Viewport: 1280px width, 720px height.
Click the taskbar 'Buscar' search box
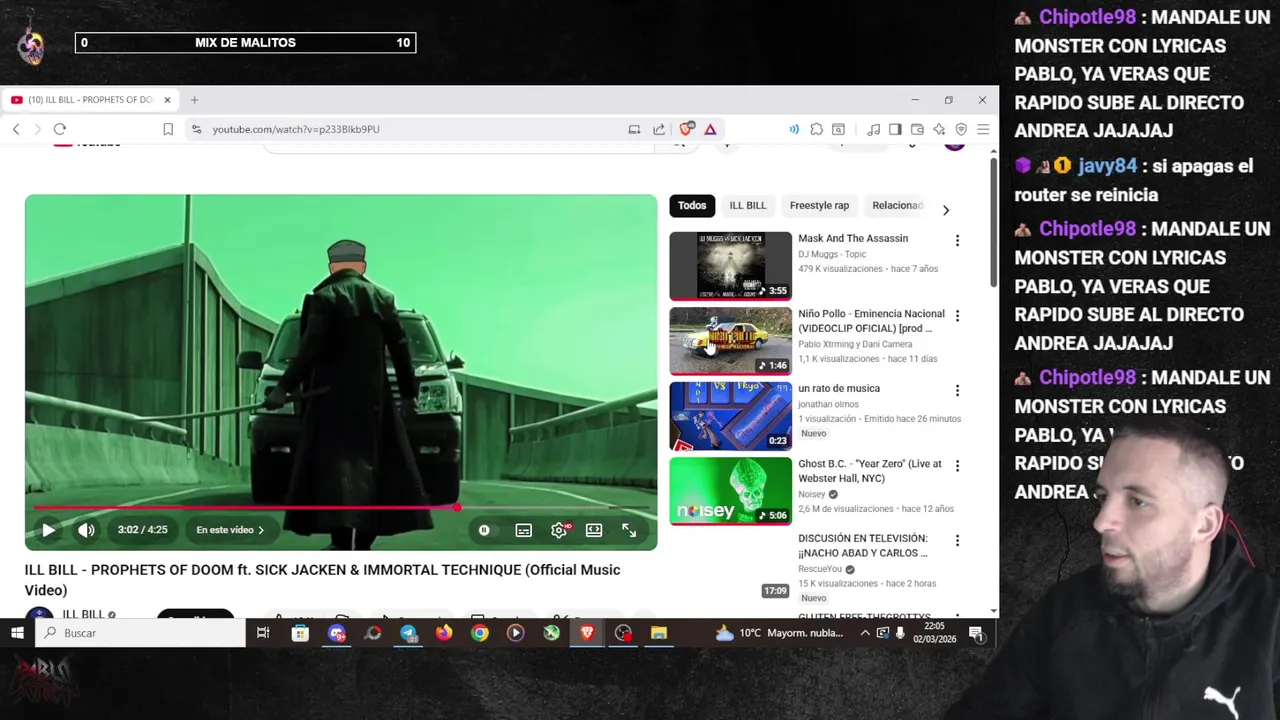(140, 633)
